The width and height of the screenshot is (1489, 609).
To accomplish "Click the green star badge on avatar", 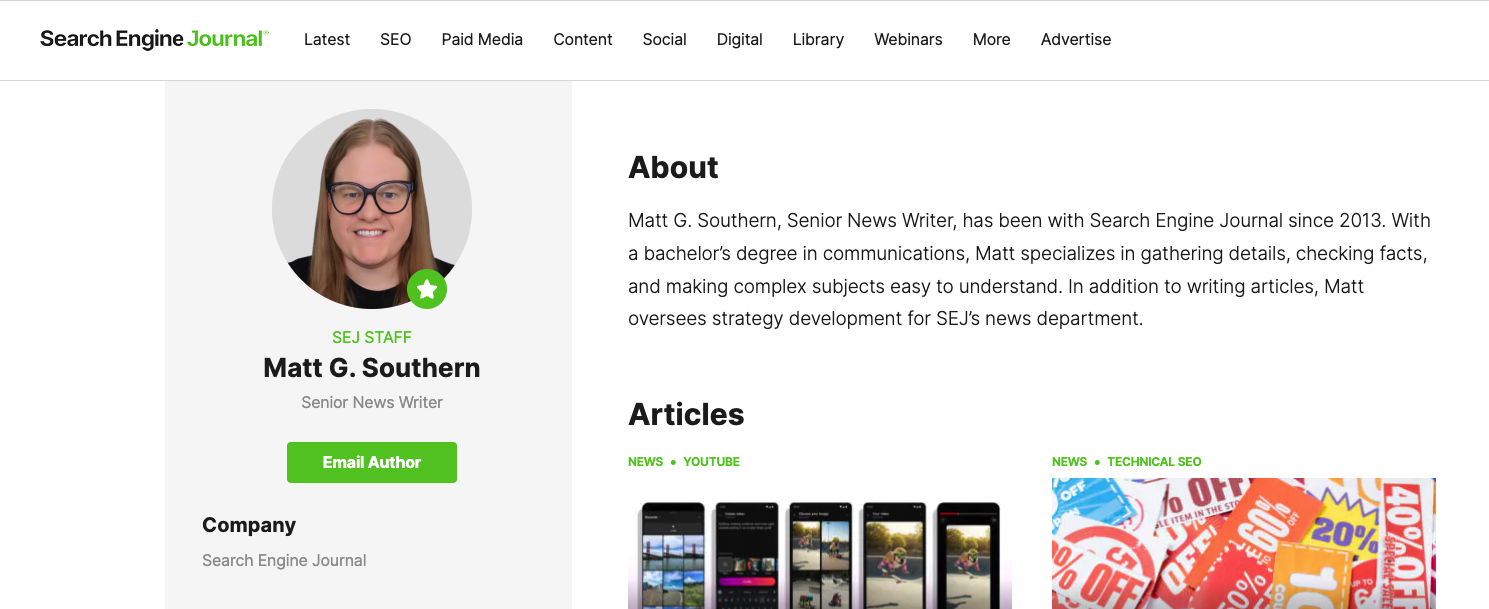I will (427, 290).
